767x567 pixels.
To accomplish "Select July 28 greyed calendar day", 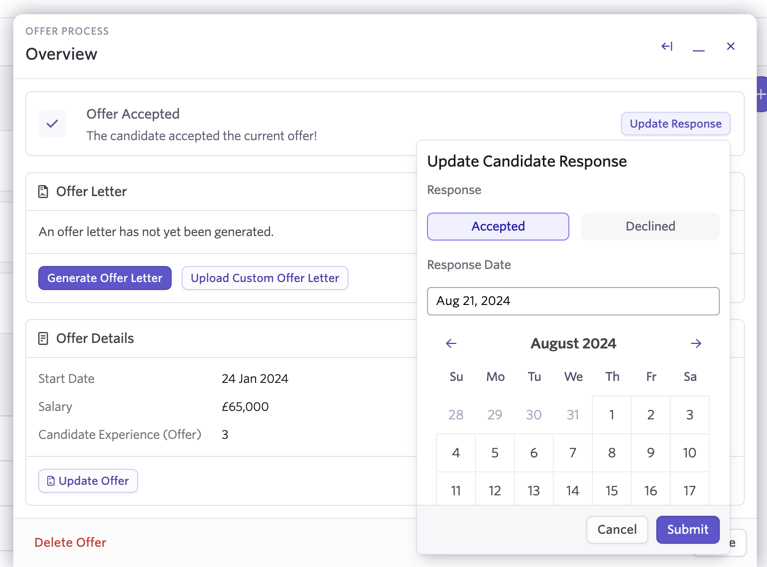I will (456, 415).
